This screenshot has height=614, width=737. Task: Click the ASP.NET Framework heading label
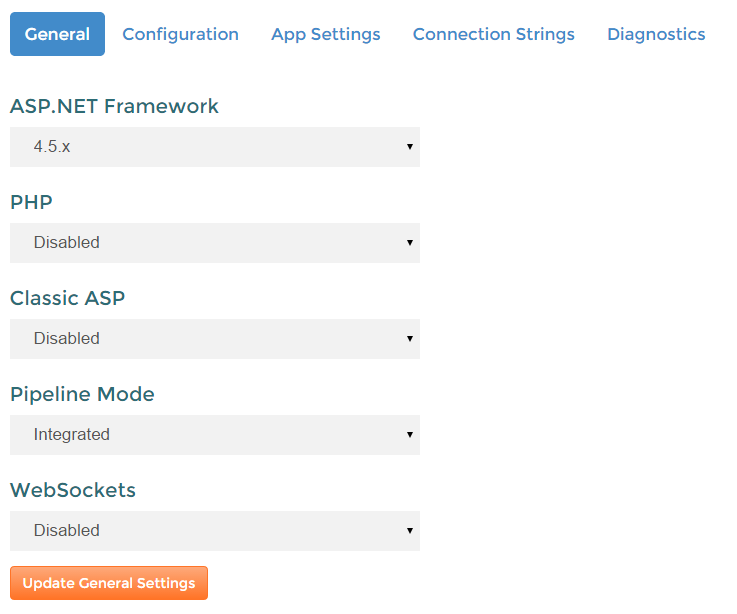point(114,106)
